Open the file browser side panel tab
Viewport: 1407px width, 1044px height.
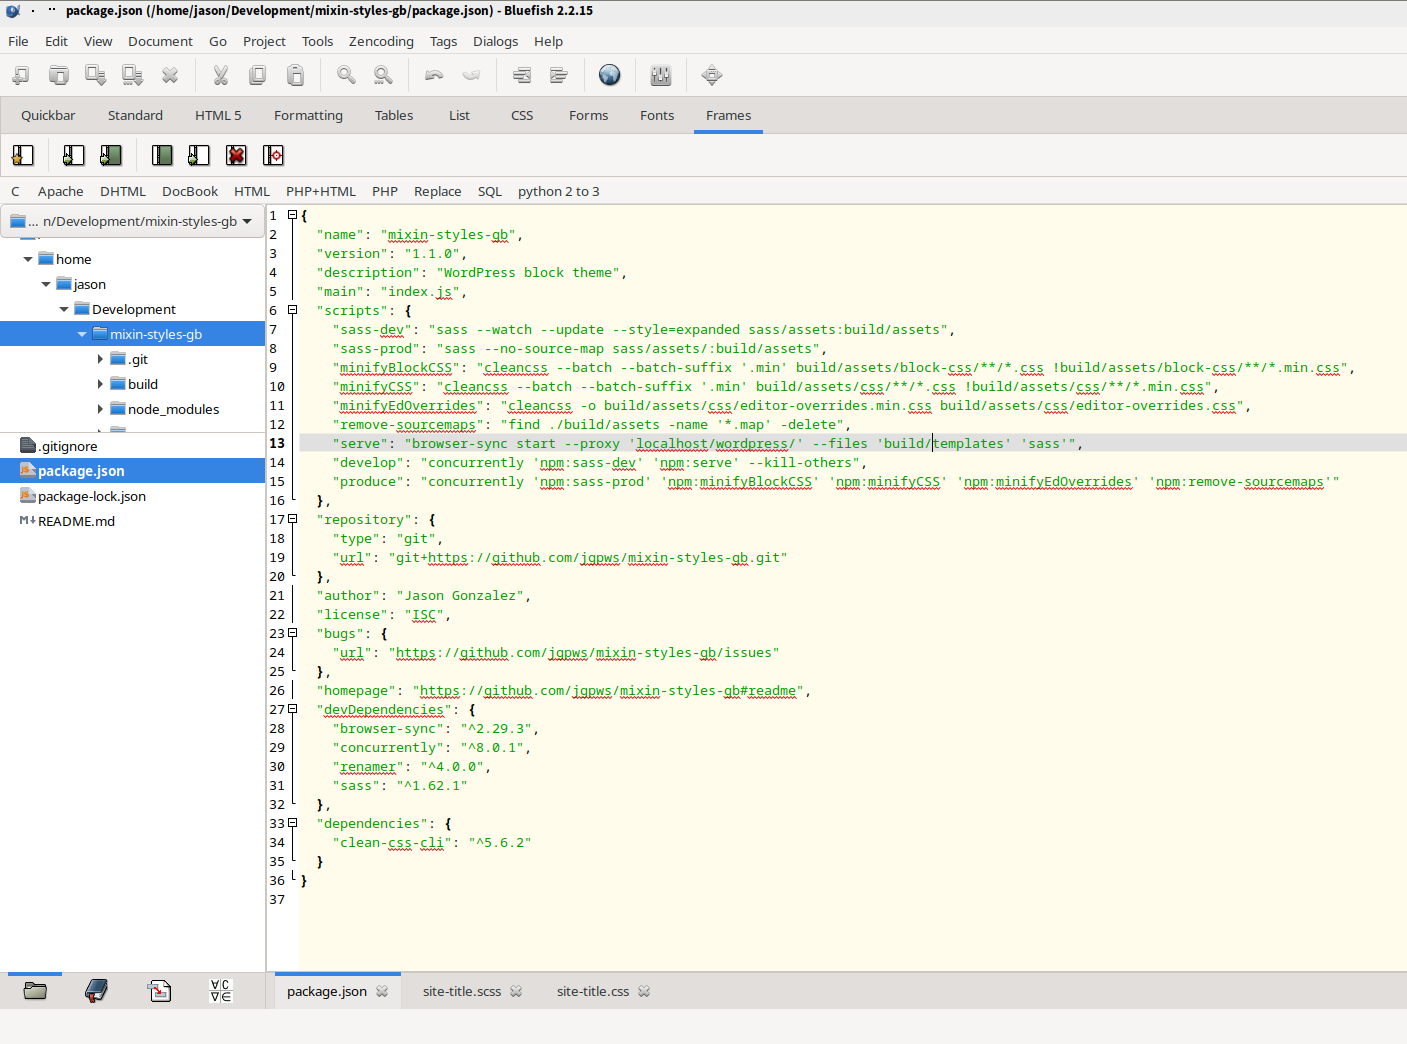click(35, 991)
